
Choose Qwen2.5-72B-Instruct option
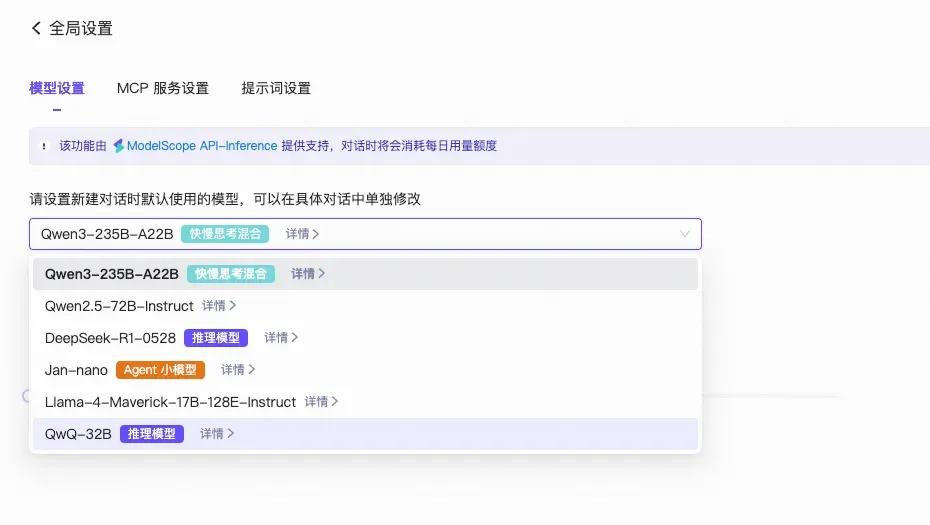click(119, 306)
